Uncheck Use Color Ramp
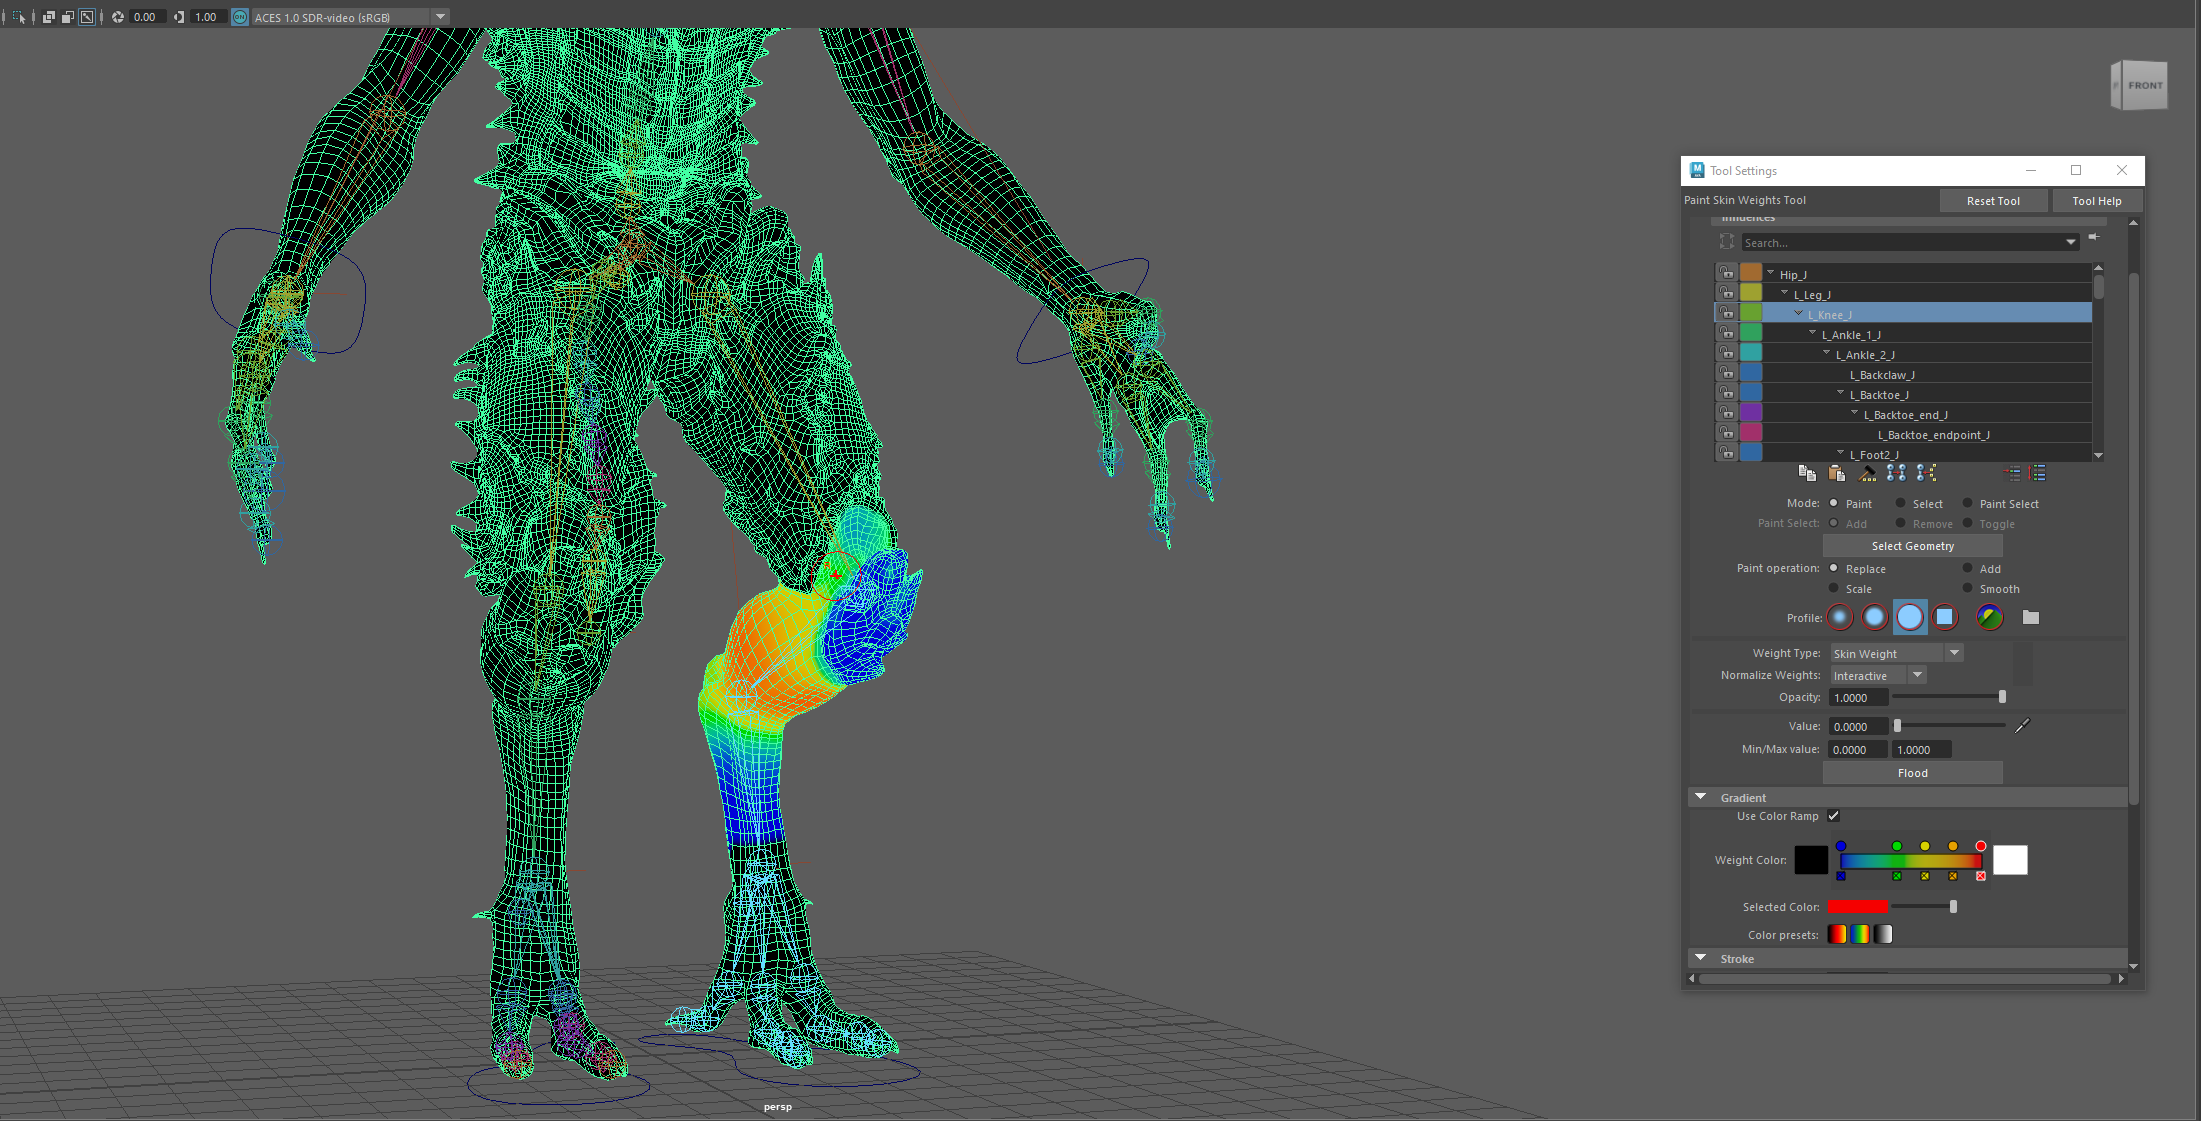 click(x=1833, y=816)
